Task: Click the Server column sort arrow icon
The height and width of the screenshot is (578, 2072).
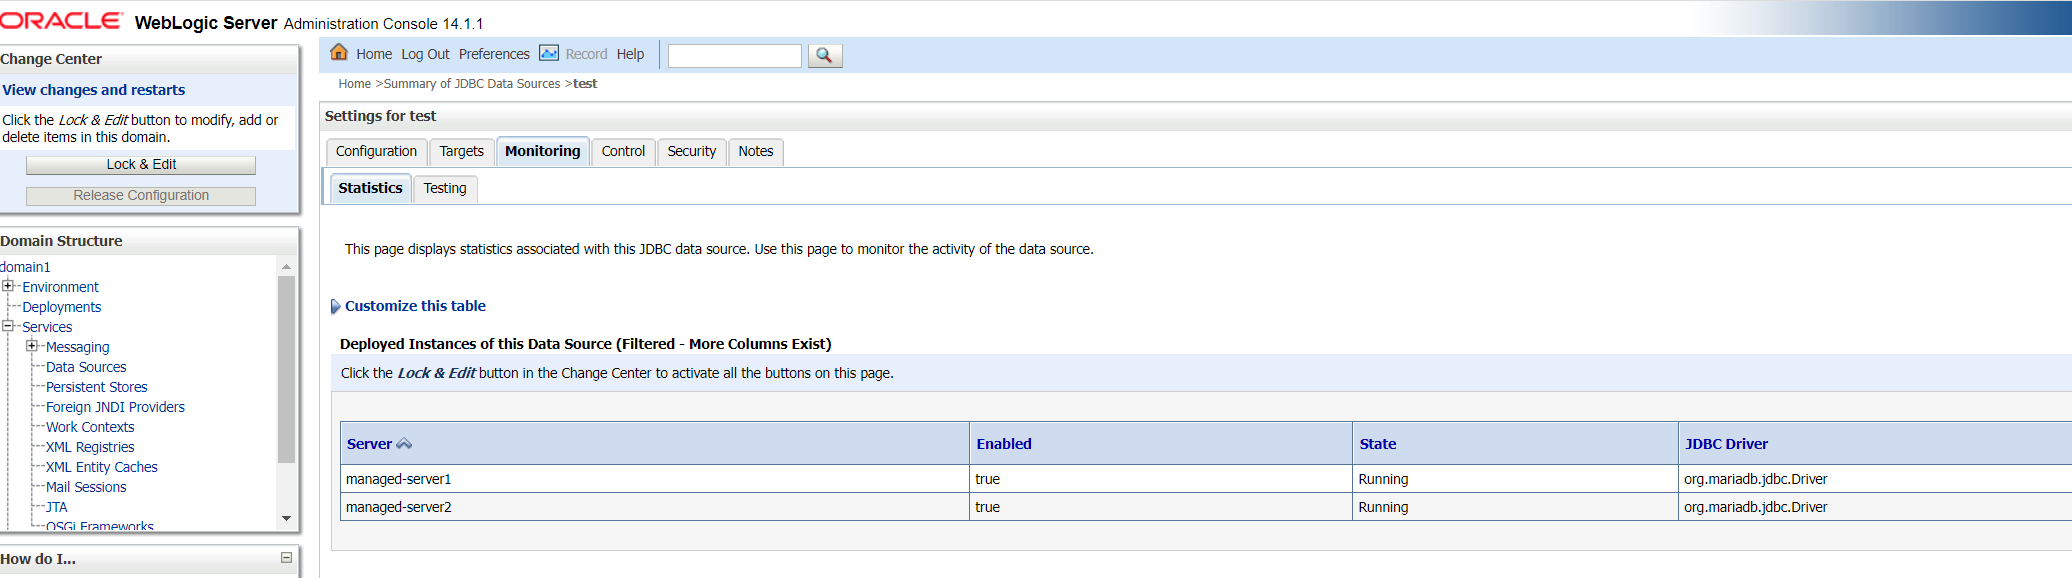Action: click(404, 444)
